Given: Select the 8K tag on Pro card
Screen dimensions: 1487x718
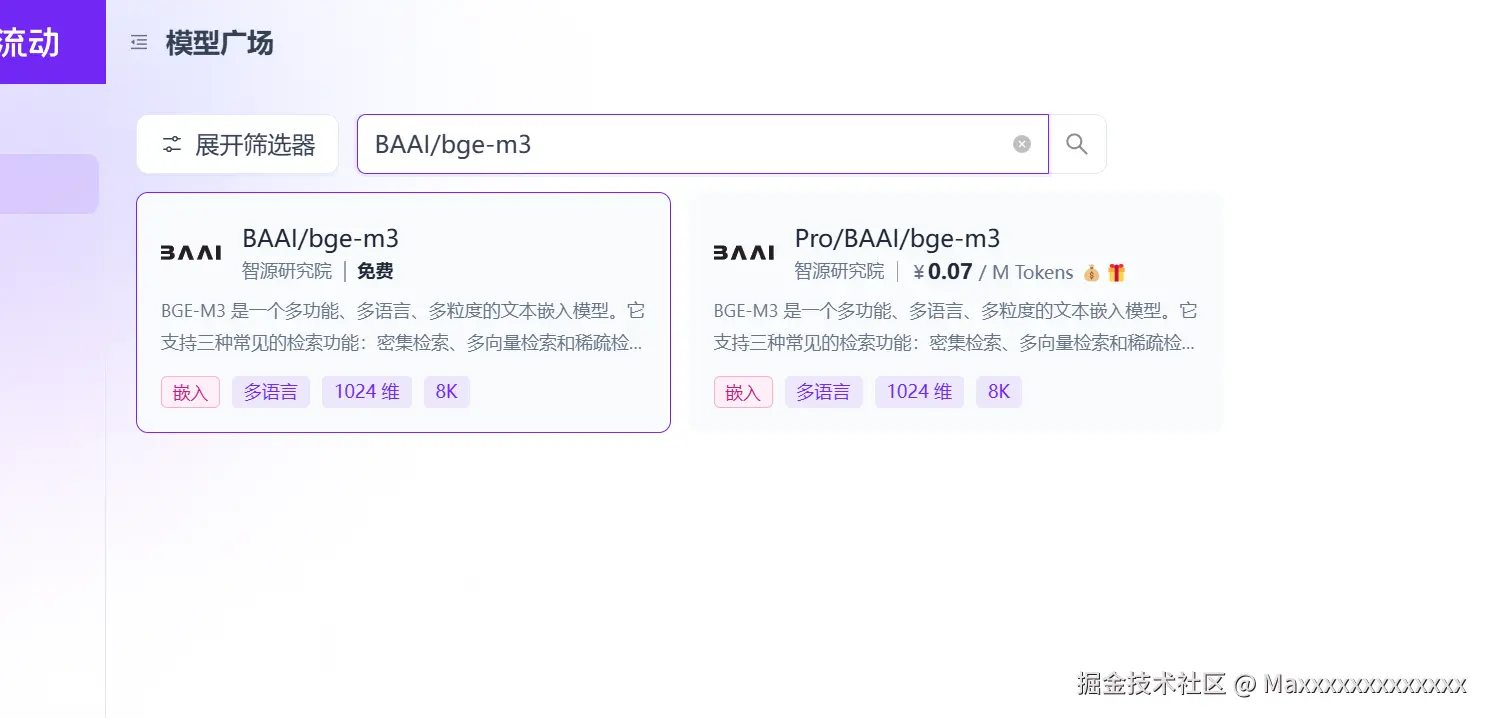Looking at the screenshot, I should (x=999, y=392).
